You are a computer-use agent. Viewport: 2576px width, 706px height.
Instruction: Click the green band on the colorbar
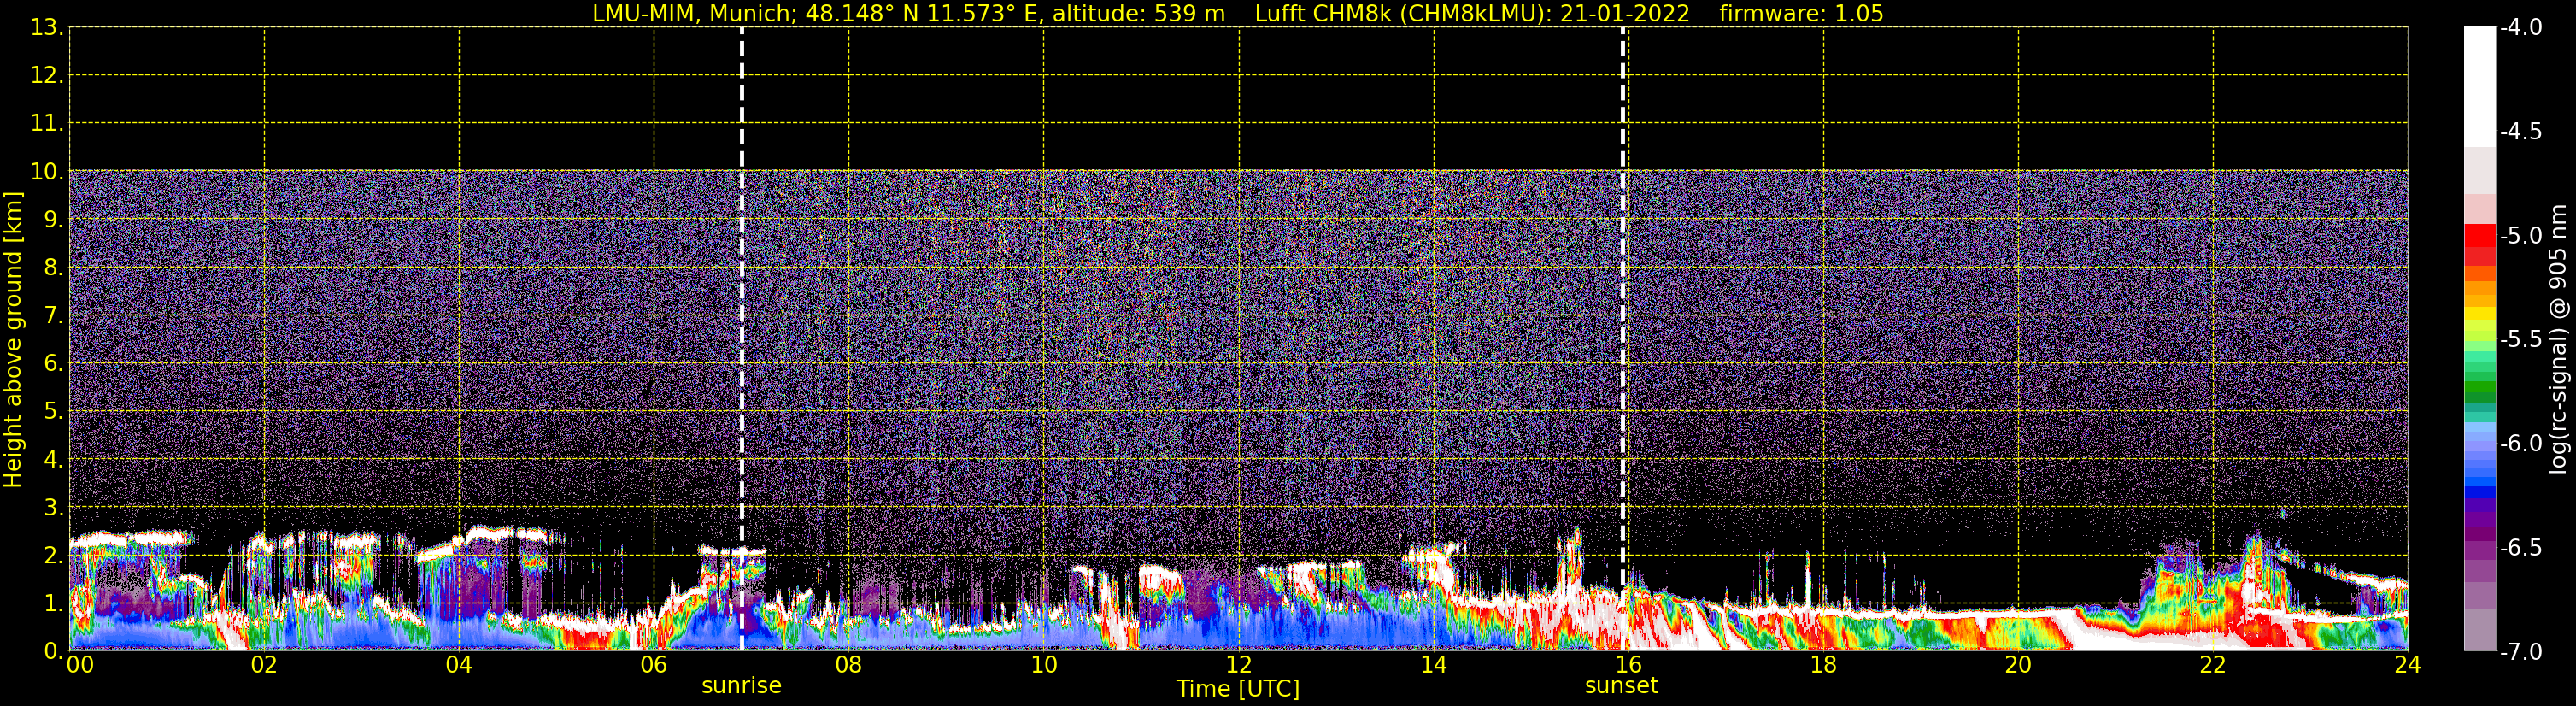[2479, 390]
